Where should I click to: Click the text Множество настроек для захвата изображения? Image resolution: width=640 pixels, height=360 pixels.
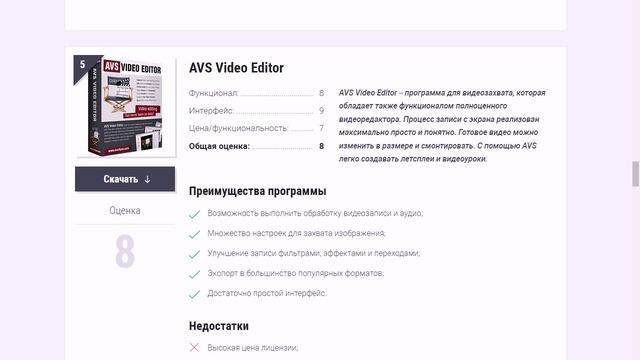pos(296,233)
